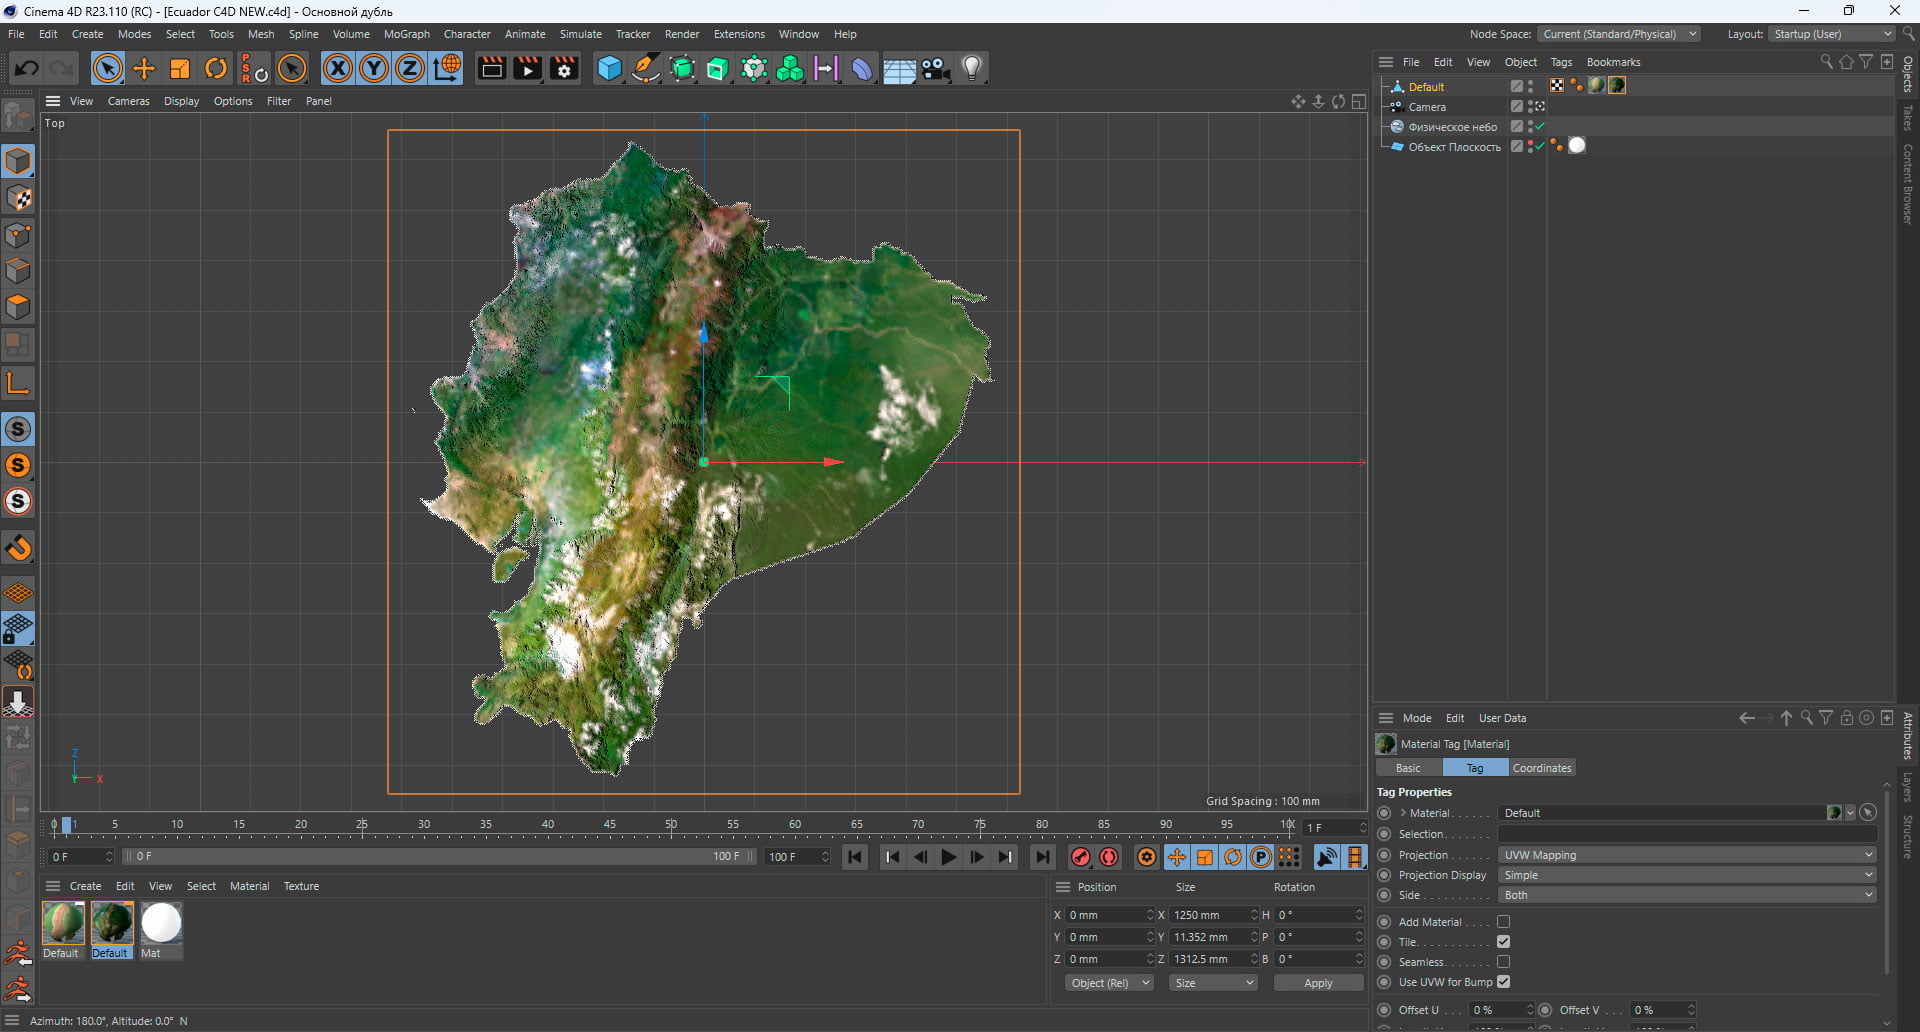Open the Layout dropdown Startup (User)
Viewport: 1920px width, 1032px height.
pyautogui.click(x=1832, y=34)
